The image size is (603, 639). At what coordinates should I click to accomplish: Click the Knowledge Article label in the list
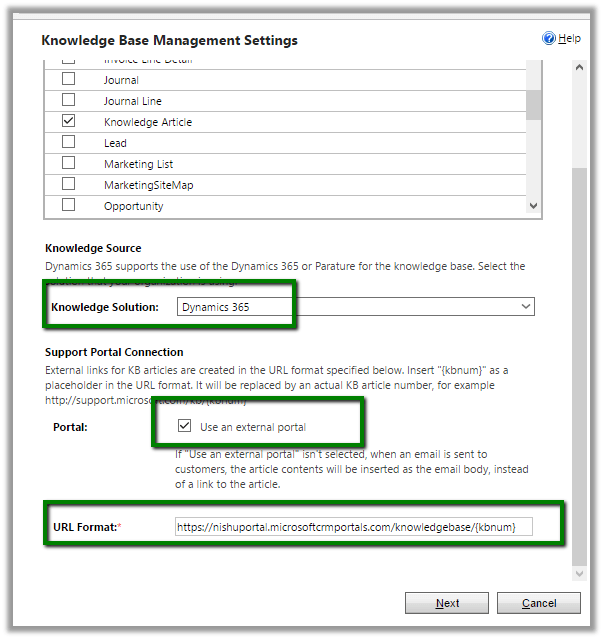click(x=148, y=122)
